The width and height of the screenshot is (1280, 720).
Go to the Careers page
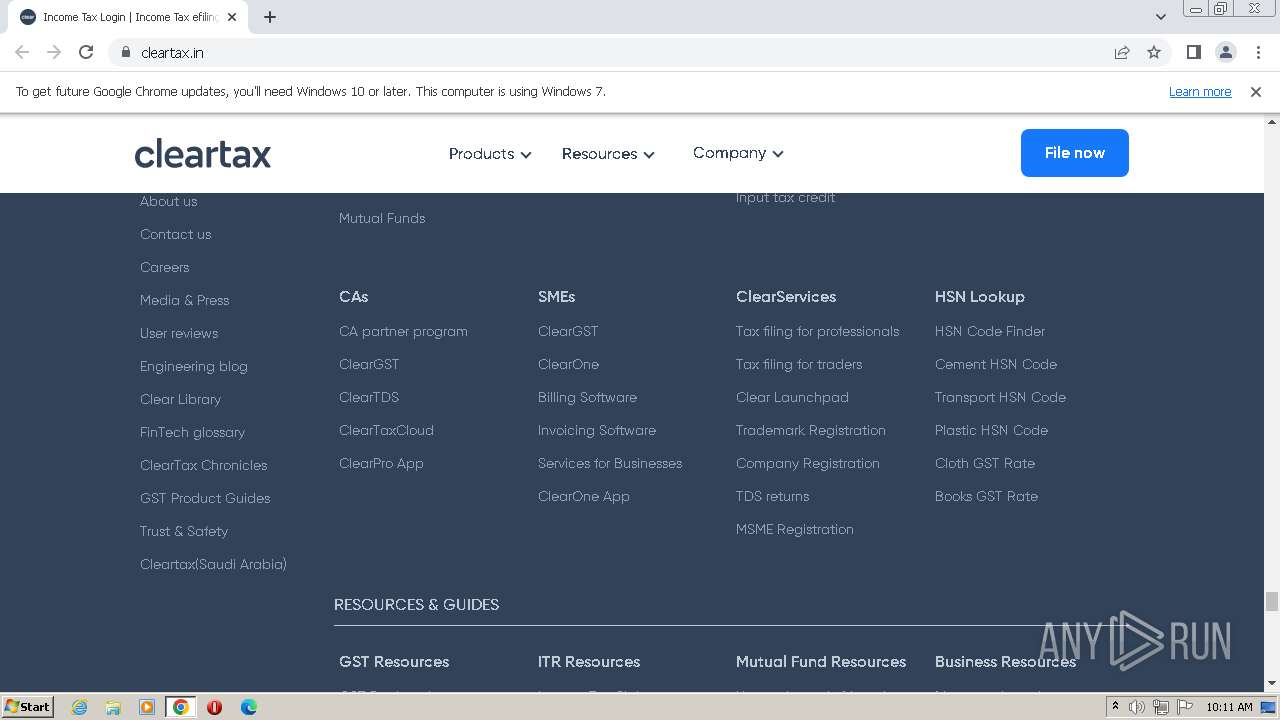[x=164, y=267]
